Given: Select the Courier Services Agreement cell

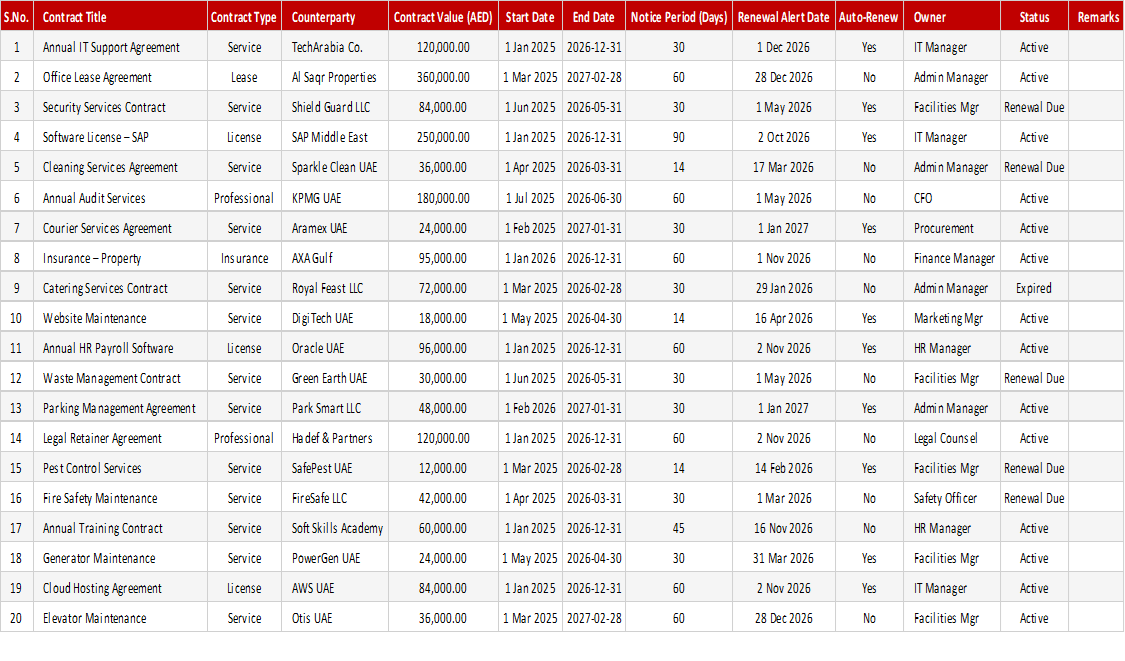Looking at the screenshot, I should pos(121,228).
